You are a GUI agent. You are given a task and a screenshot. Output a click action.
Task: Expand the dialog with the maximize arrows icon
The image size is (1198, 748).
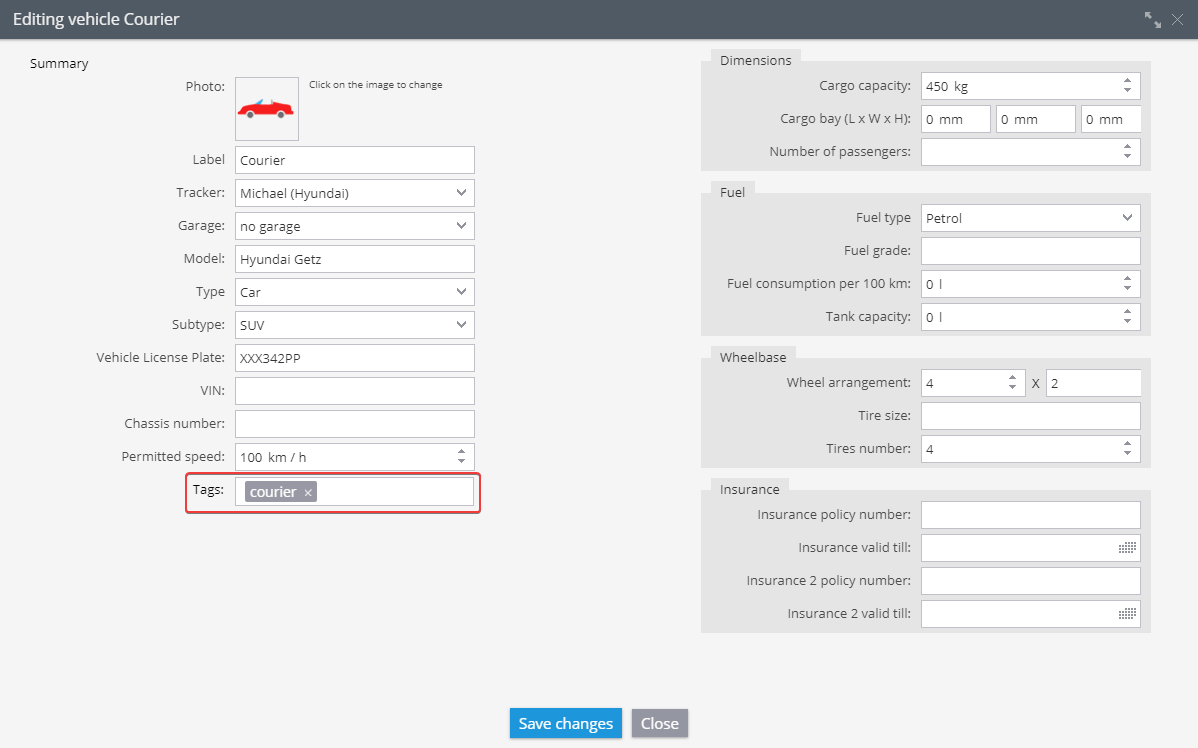(1152, 20)
